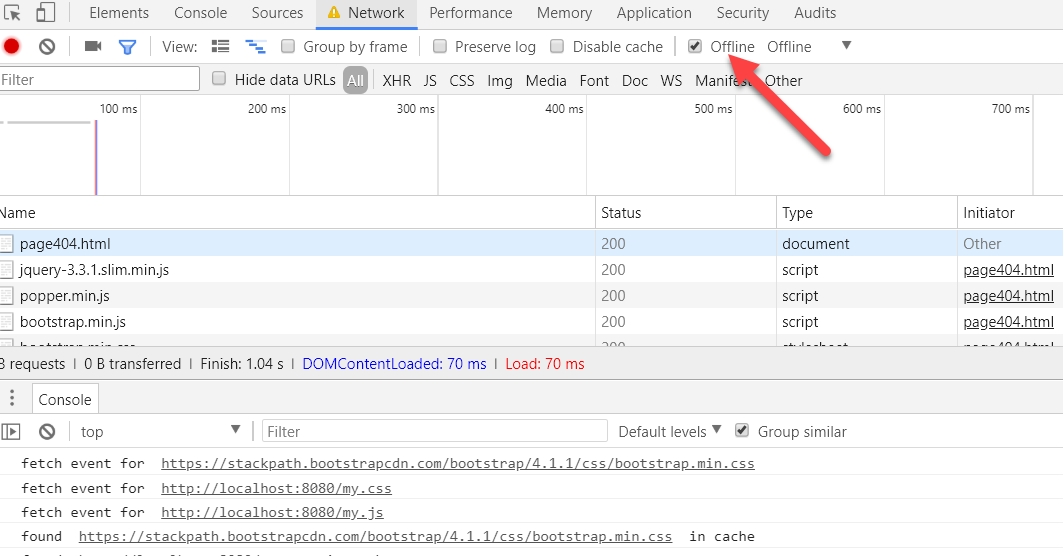This screenshot has height=556, width=1063.
Task: Clear the network log with the clear icon
Action: (x=47, y=46)
